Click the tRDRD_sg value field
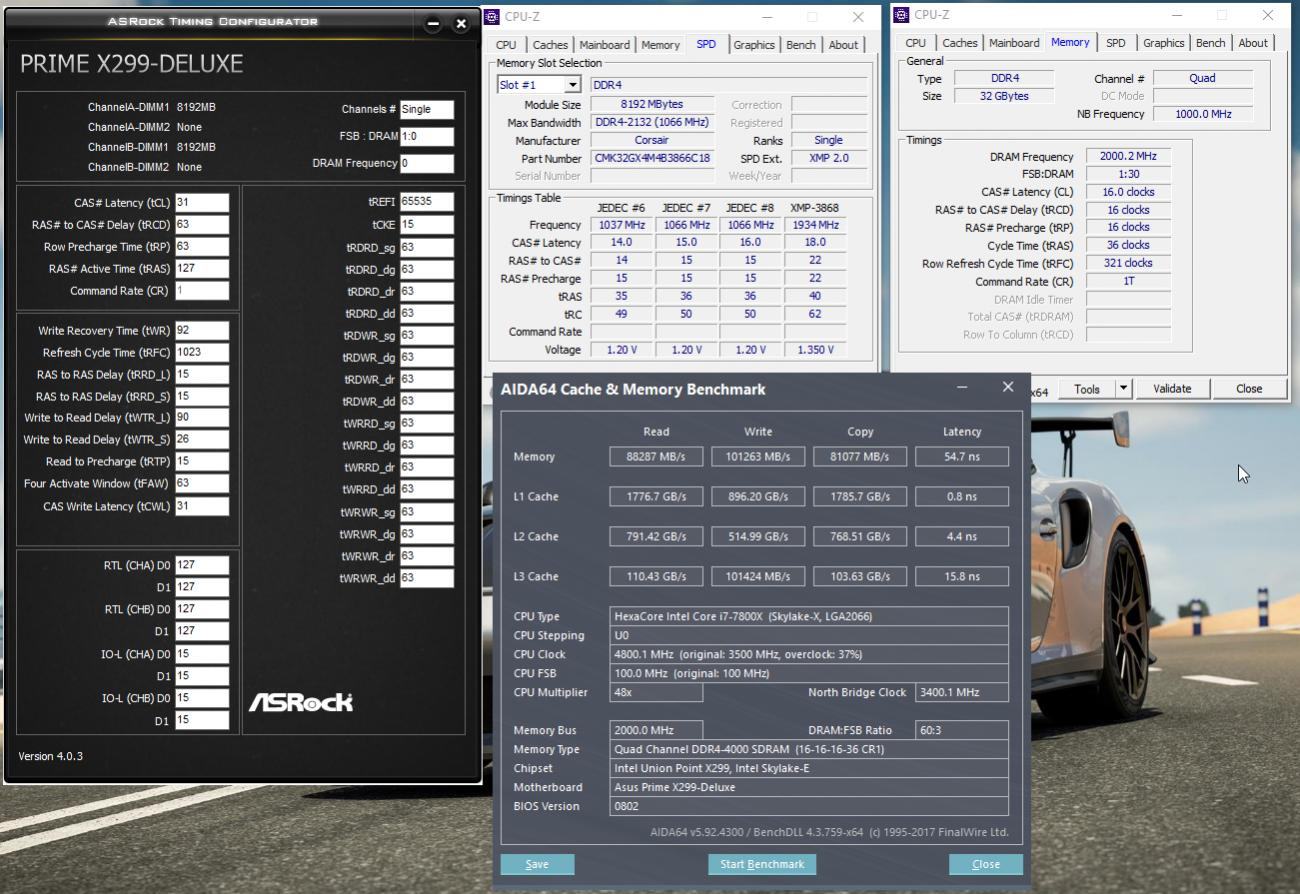 tap(427, 247)
